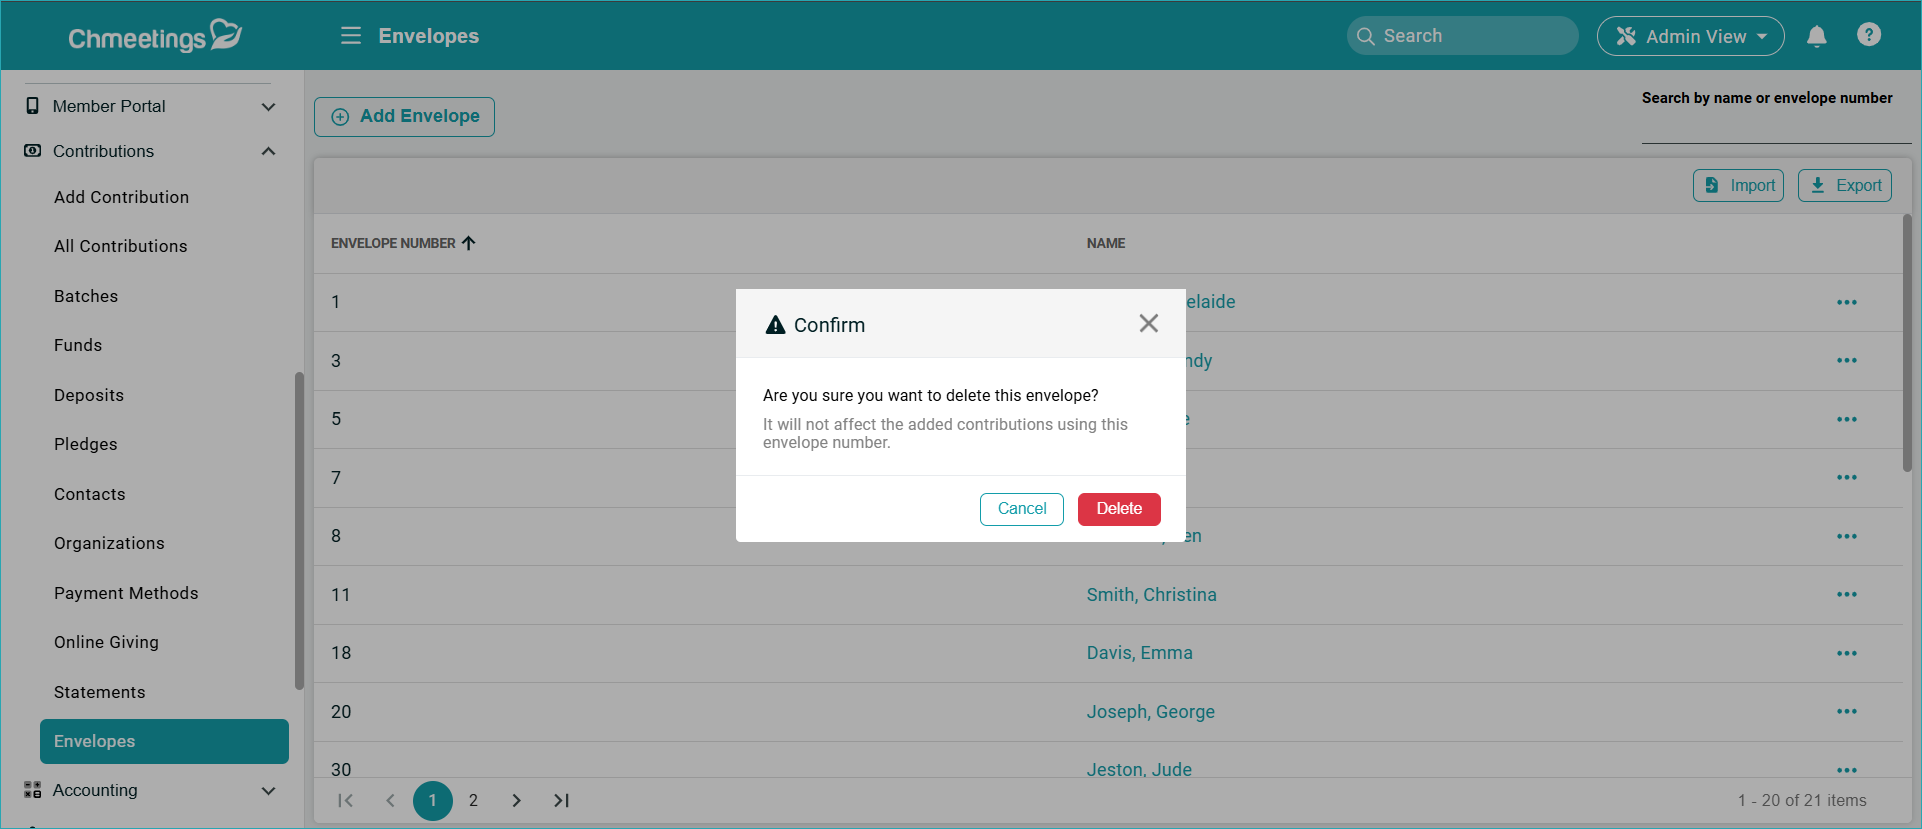Screen dimensions: 1922x829
Task: Click the help question mark icon
Action: [1868, 35]
